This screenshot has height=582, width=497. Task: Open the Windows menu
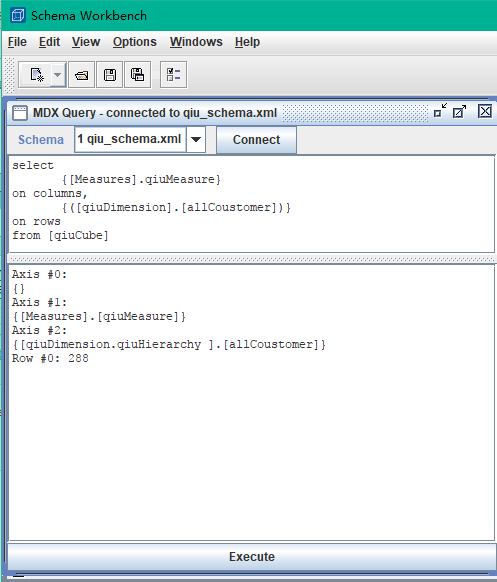click(x=196, y=42)
